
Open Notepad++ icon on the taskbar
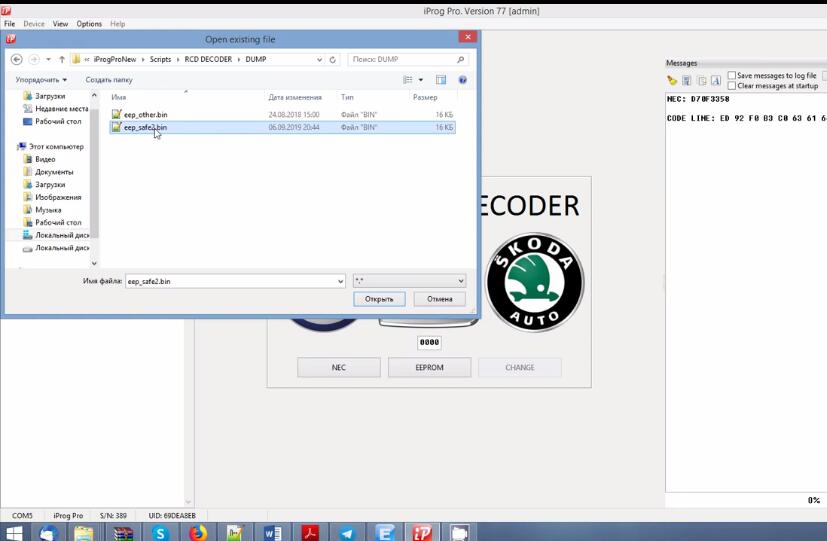235,533
